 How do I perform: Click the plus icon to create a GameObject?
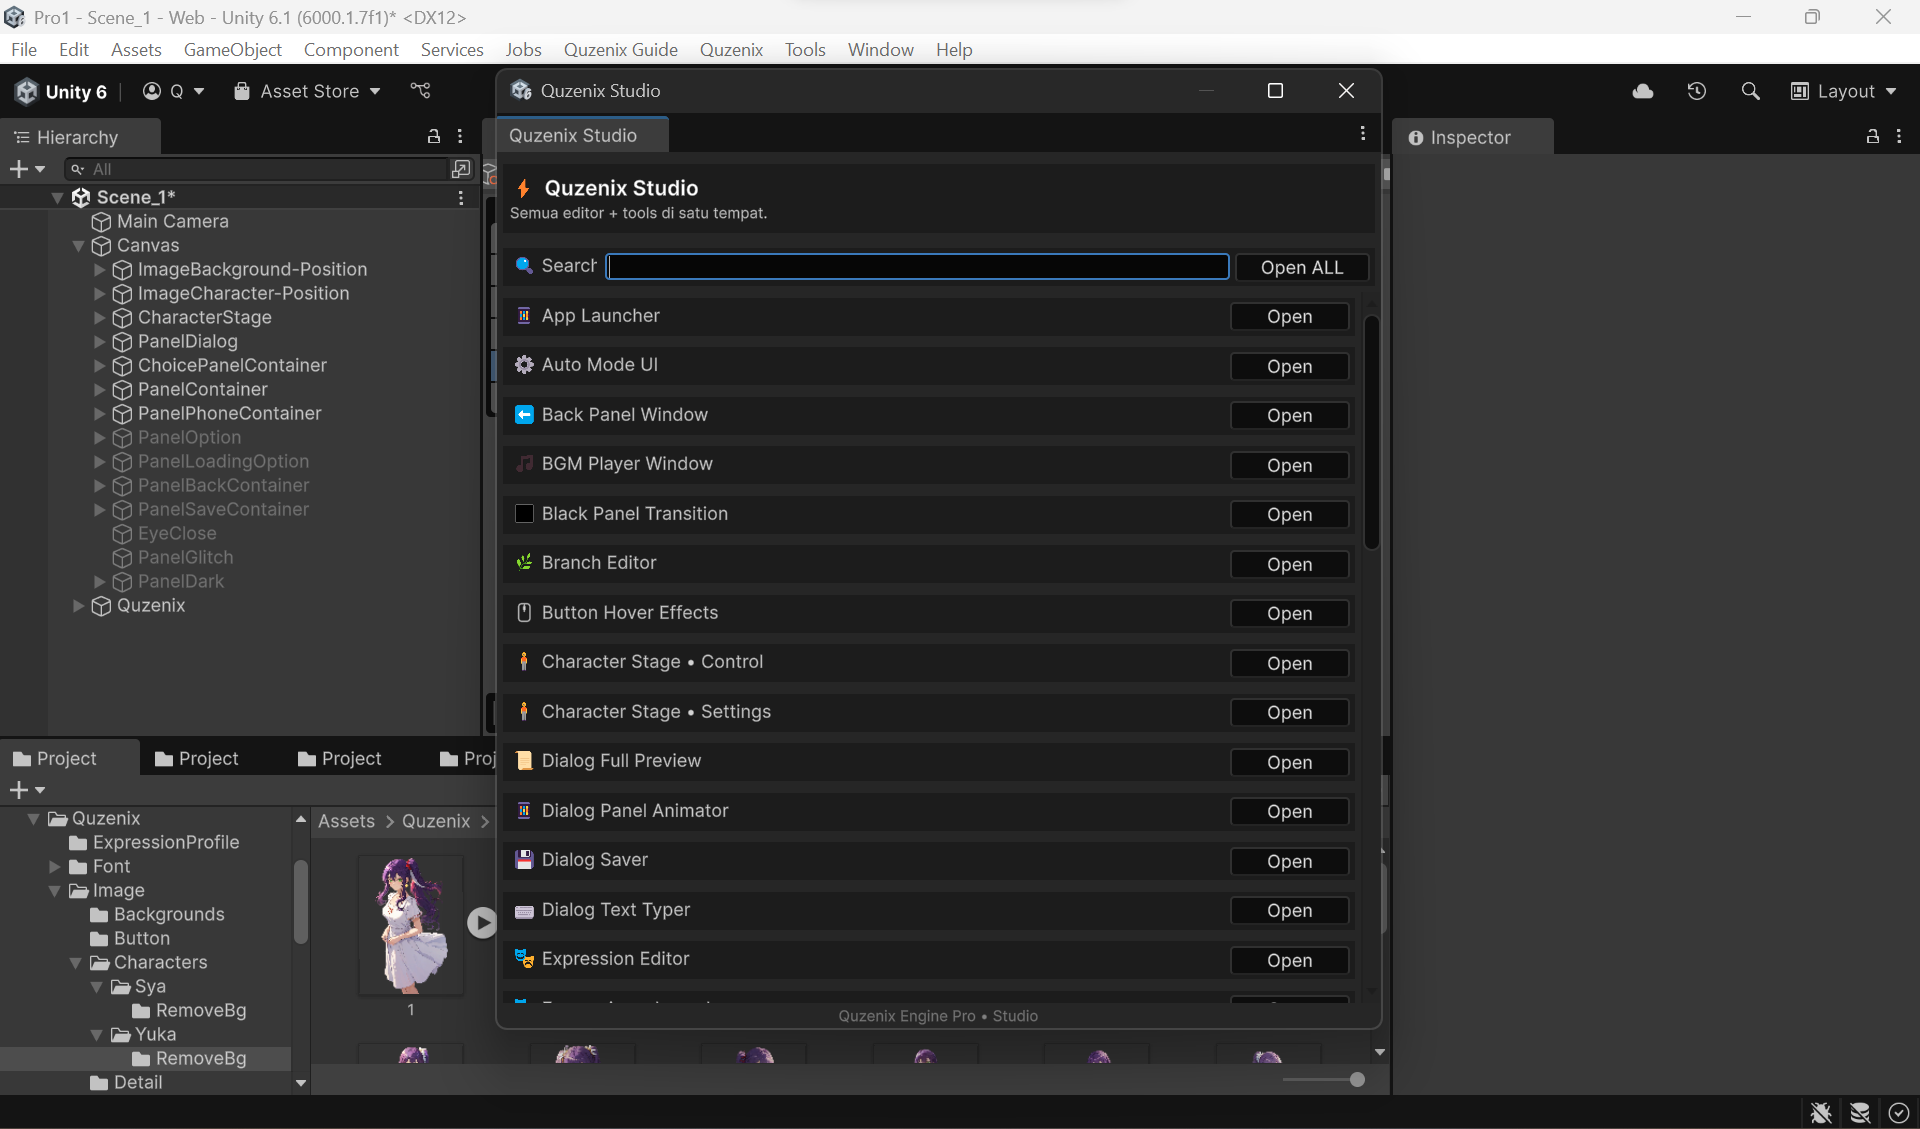(x=19, y=169)
